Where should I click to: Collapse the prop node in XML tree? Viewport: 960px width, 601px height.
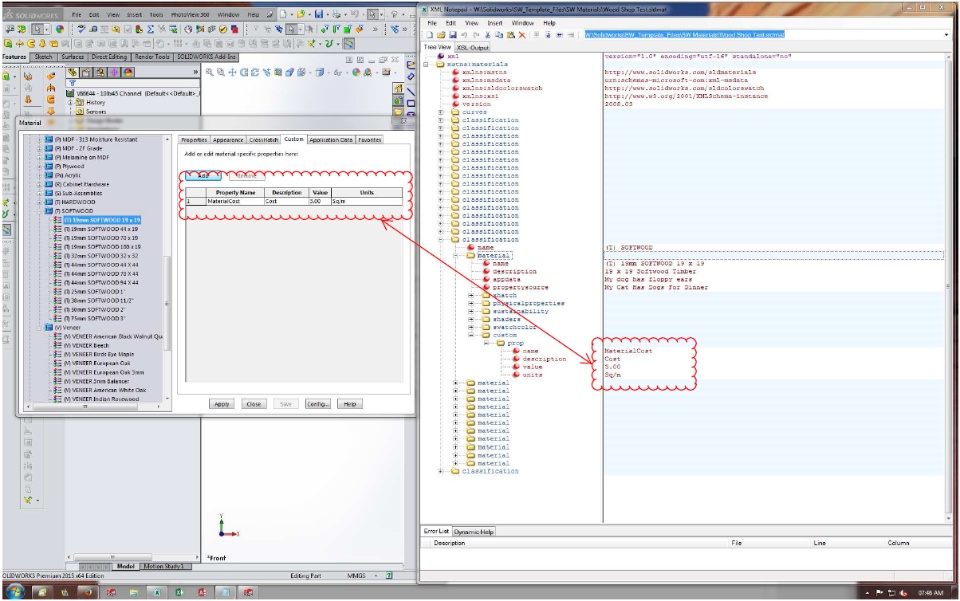coord(487,343)
